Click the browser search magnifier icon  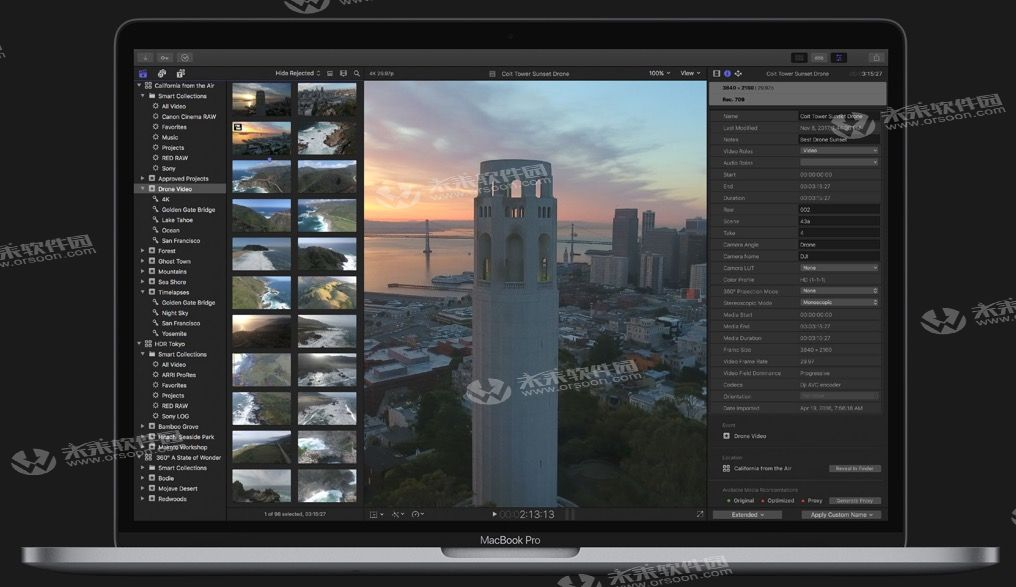coord(356,74)
